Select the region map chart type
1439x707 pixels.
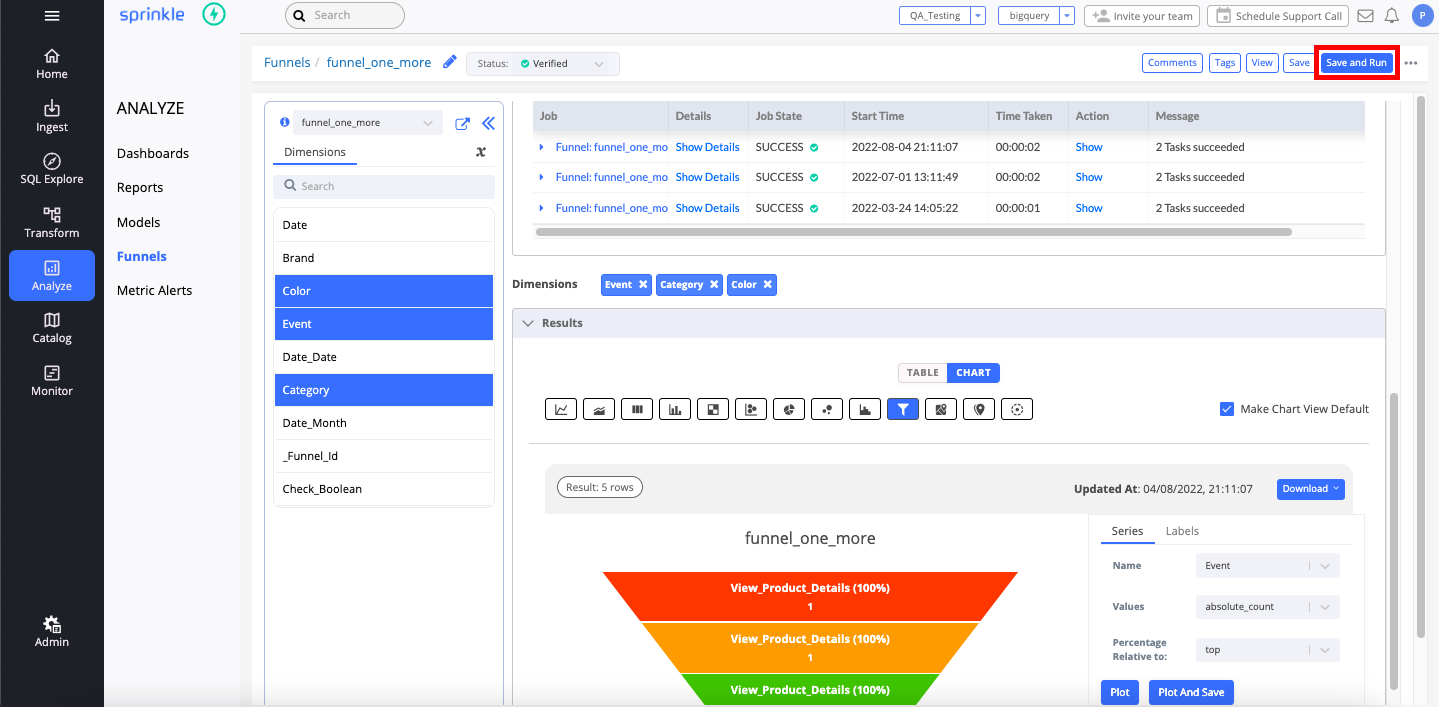click(x=941, y=409)
